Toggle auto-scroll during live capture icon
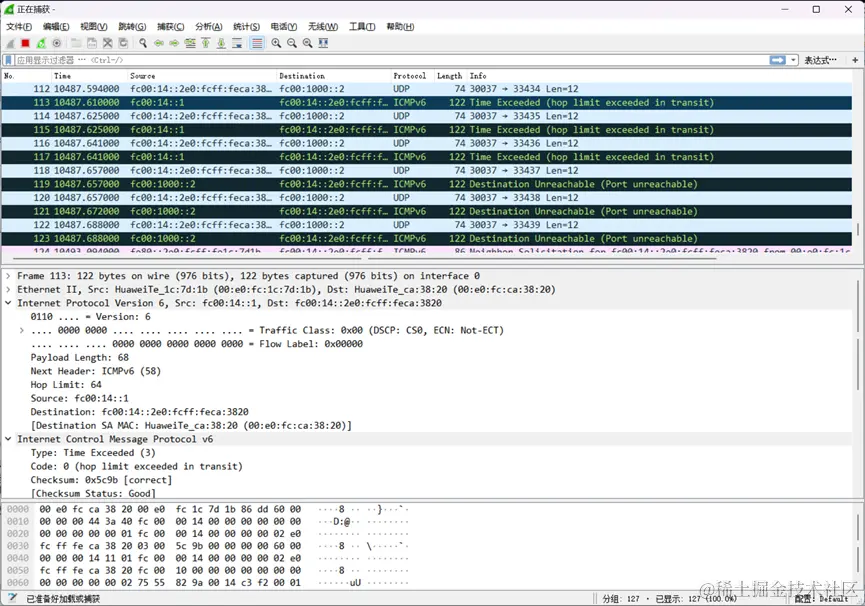The height and width of the screenshot is (606, 865). 237,43
